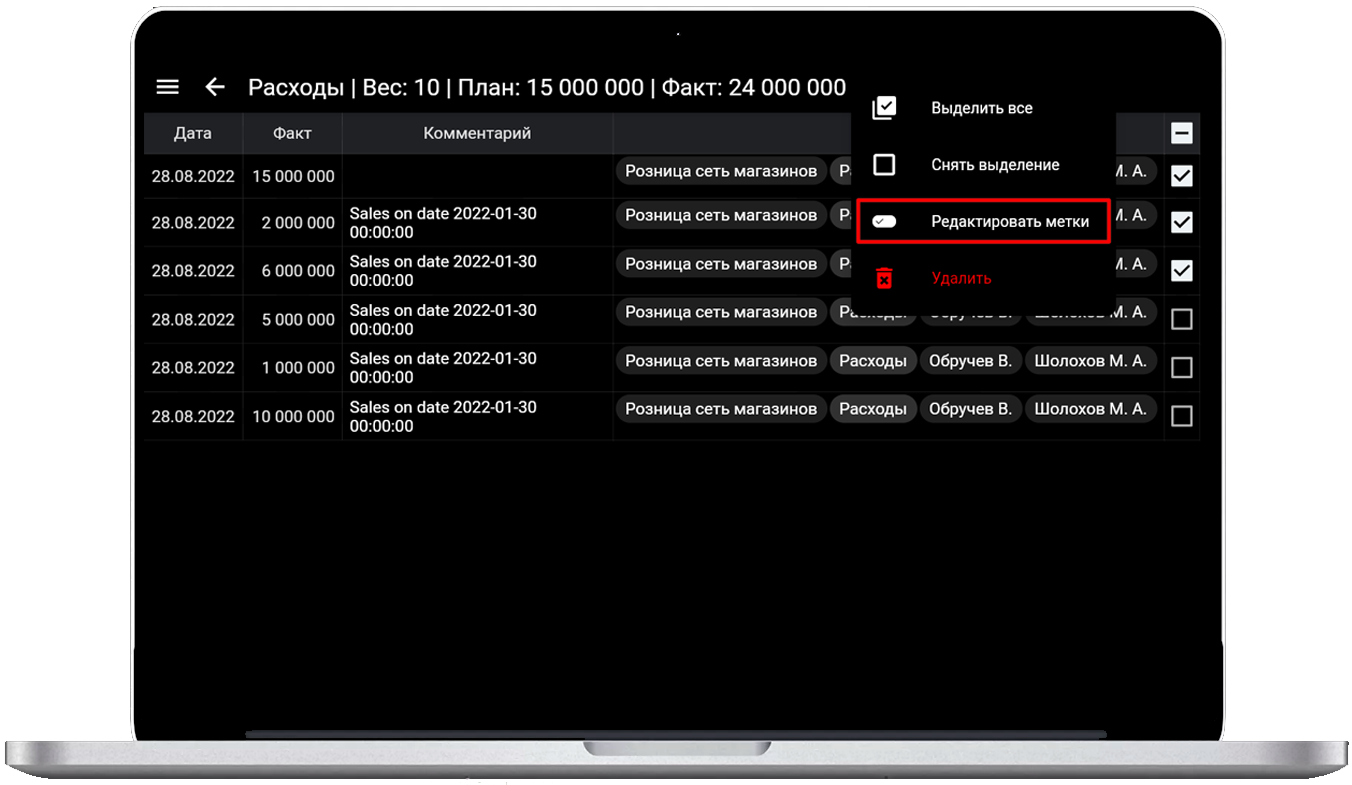The height and width of the screenshot is (785, 1352).
Task: Click the red trash delete icon
Action: 884,278
